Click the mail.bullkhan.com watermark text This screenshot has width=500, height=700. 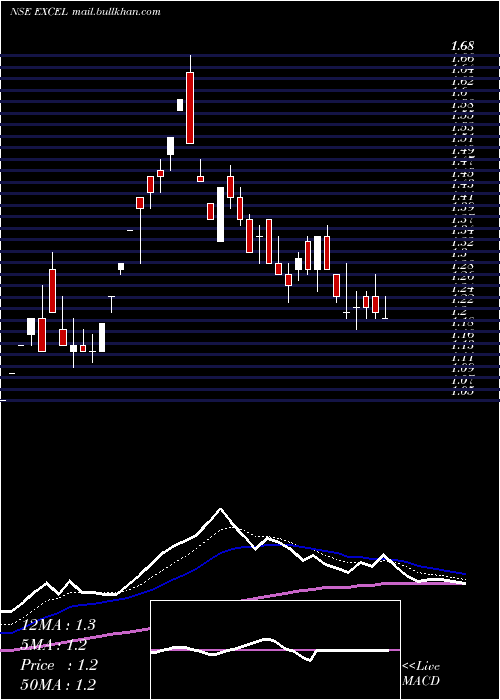[115, 12]
